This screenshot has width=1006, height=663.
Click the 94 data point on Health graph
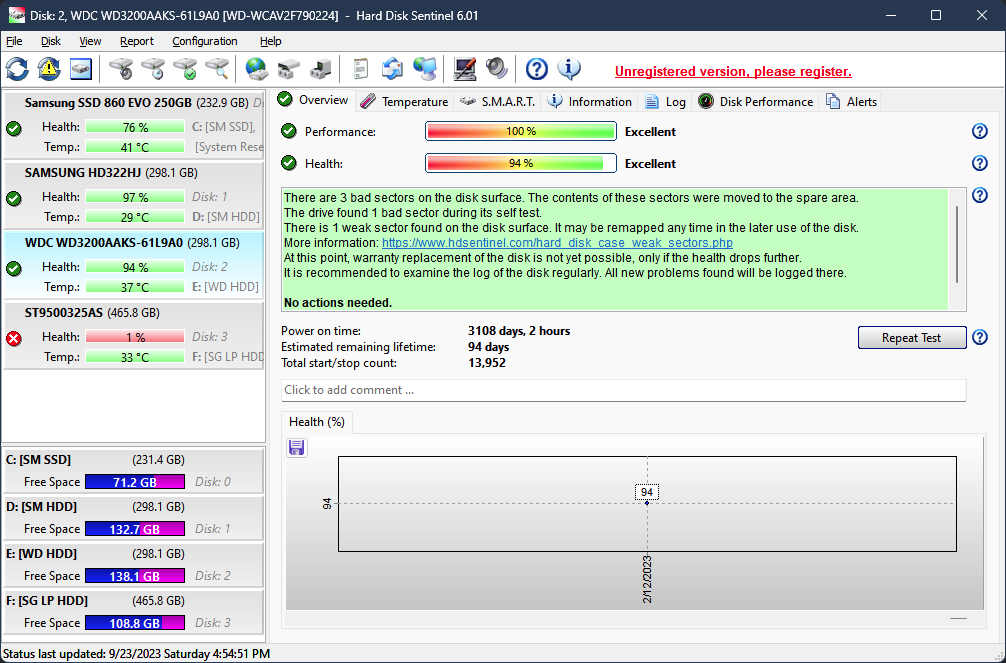click(647, 503)
